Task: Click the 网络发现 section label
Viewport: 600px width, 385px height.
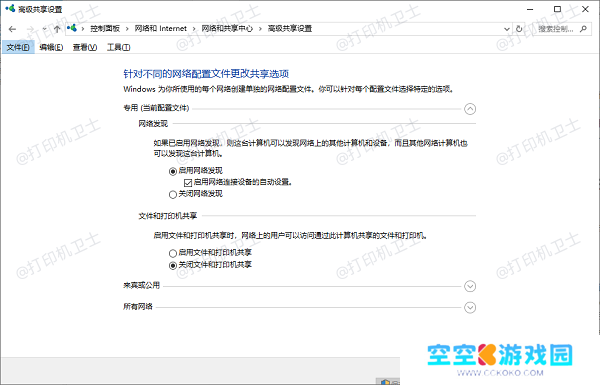Action: [153, 124]
